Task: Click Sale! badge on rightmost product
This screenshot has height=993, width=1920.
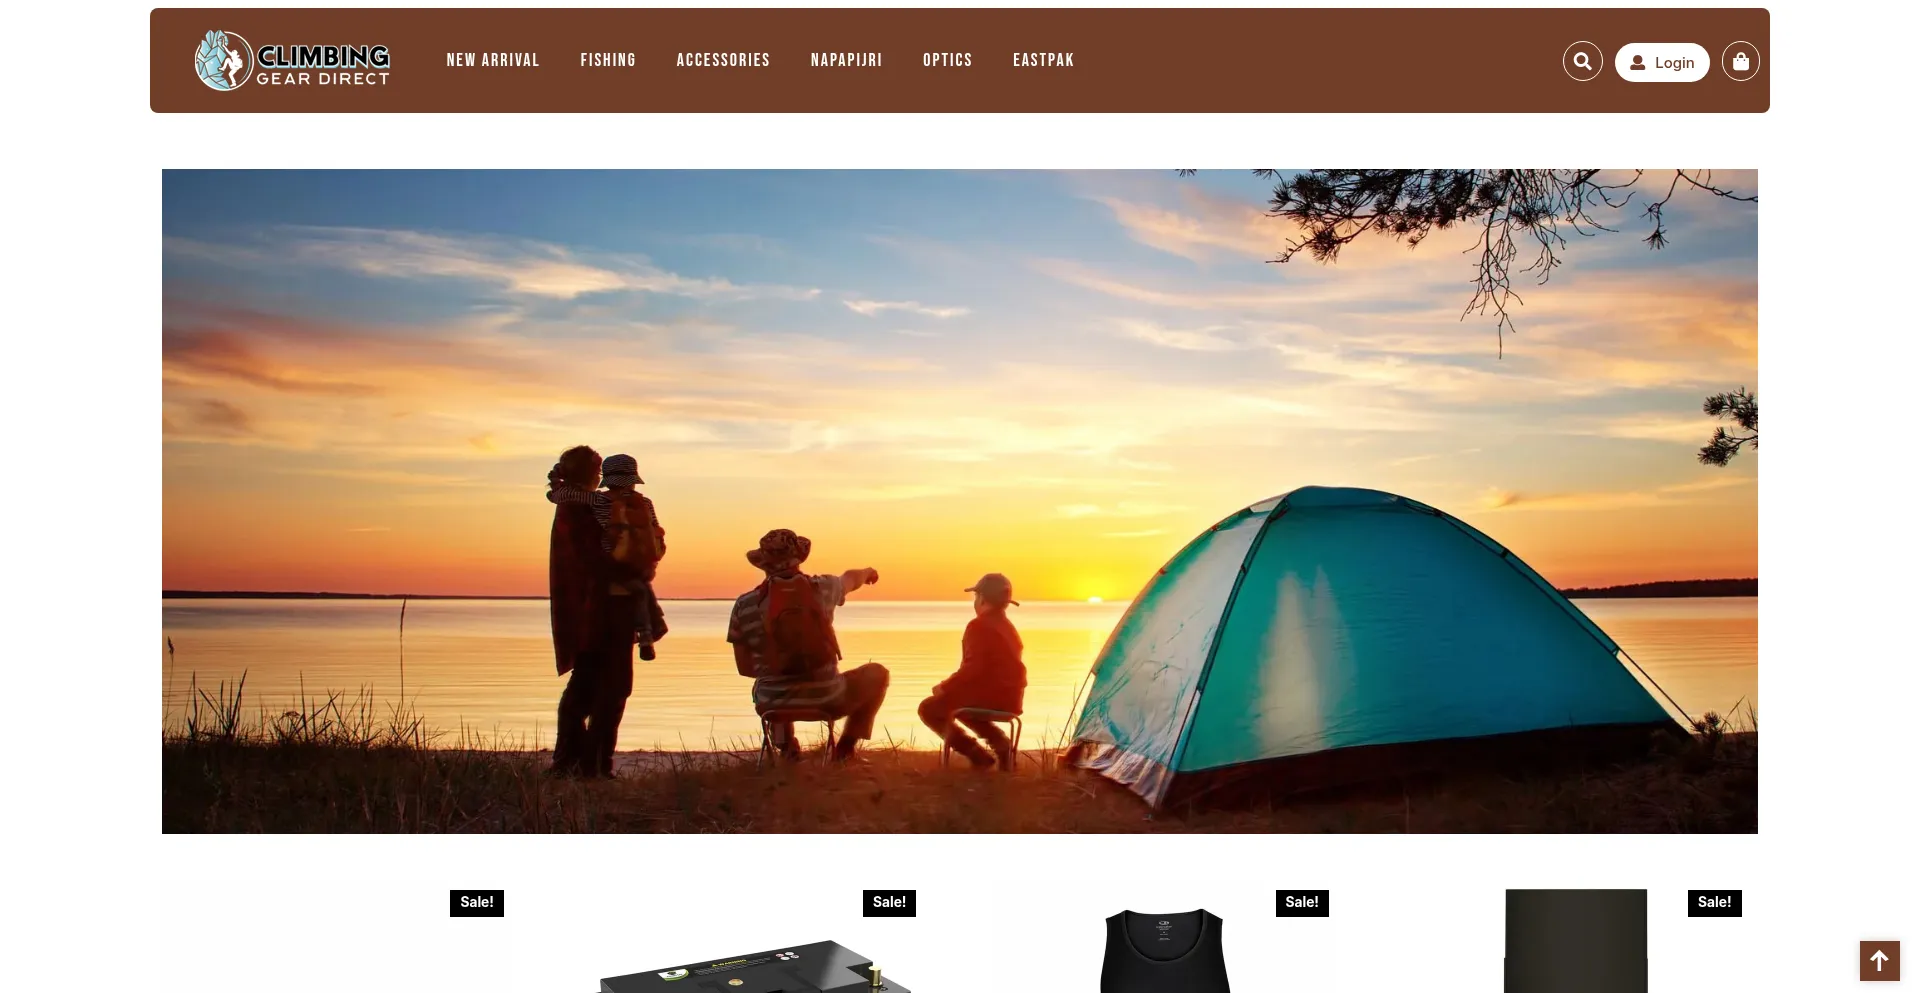Action: [x=1714, y=903]
